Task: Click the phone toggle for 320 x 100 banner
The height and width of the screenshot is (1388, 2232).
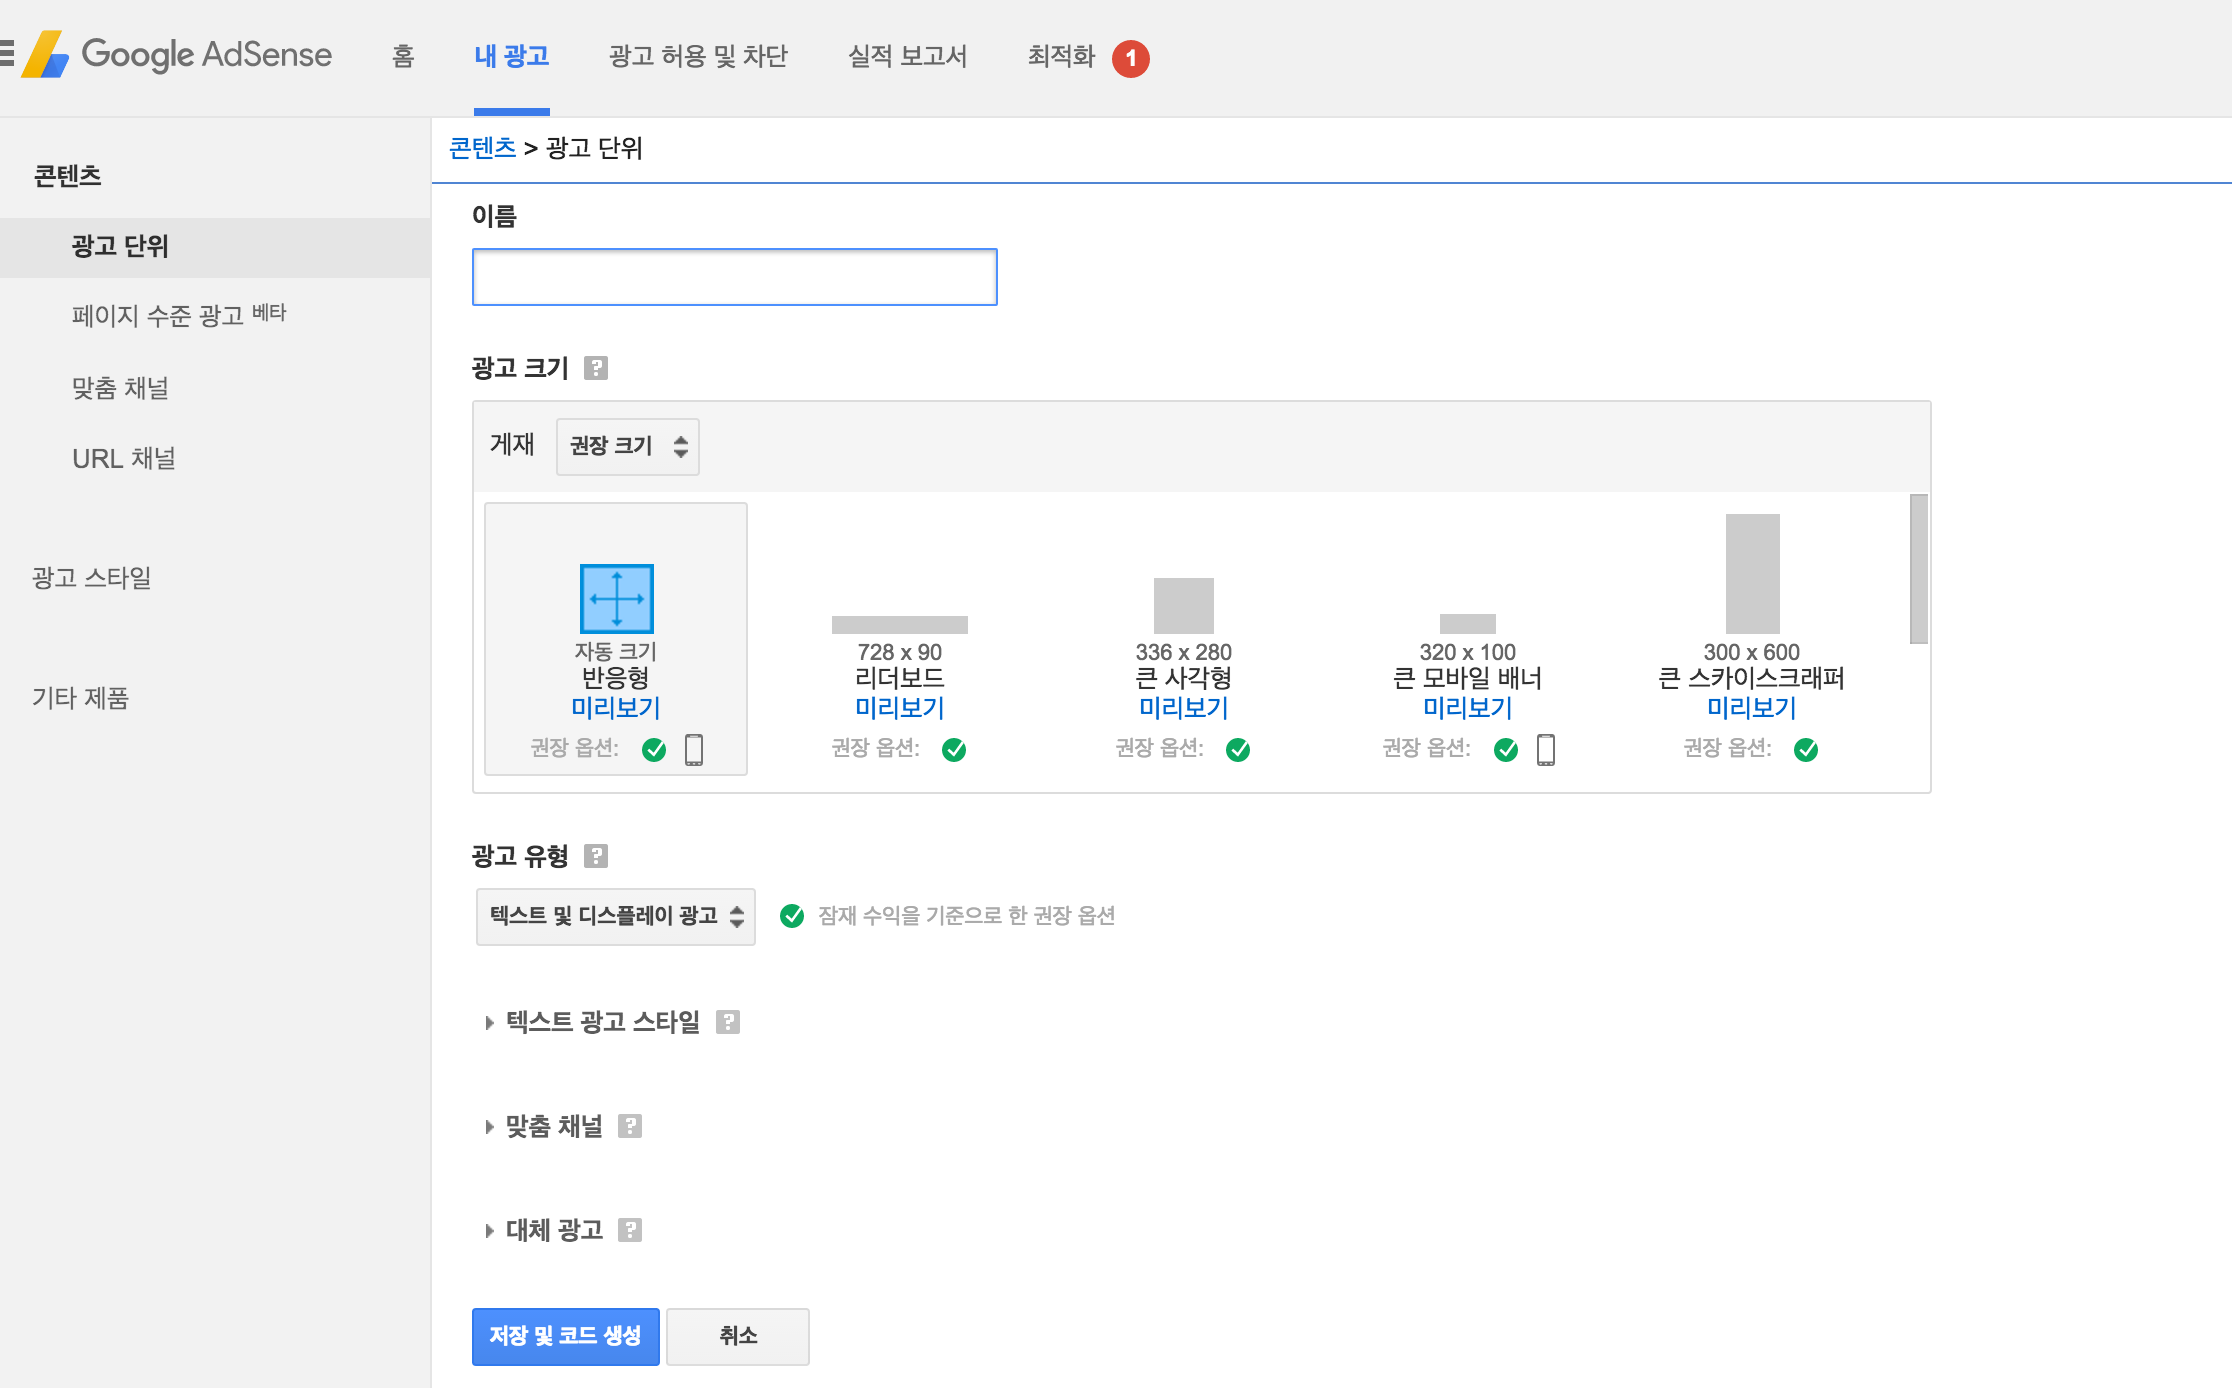Action: pyautogui.click(x=1547, y=749)
